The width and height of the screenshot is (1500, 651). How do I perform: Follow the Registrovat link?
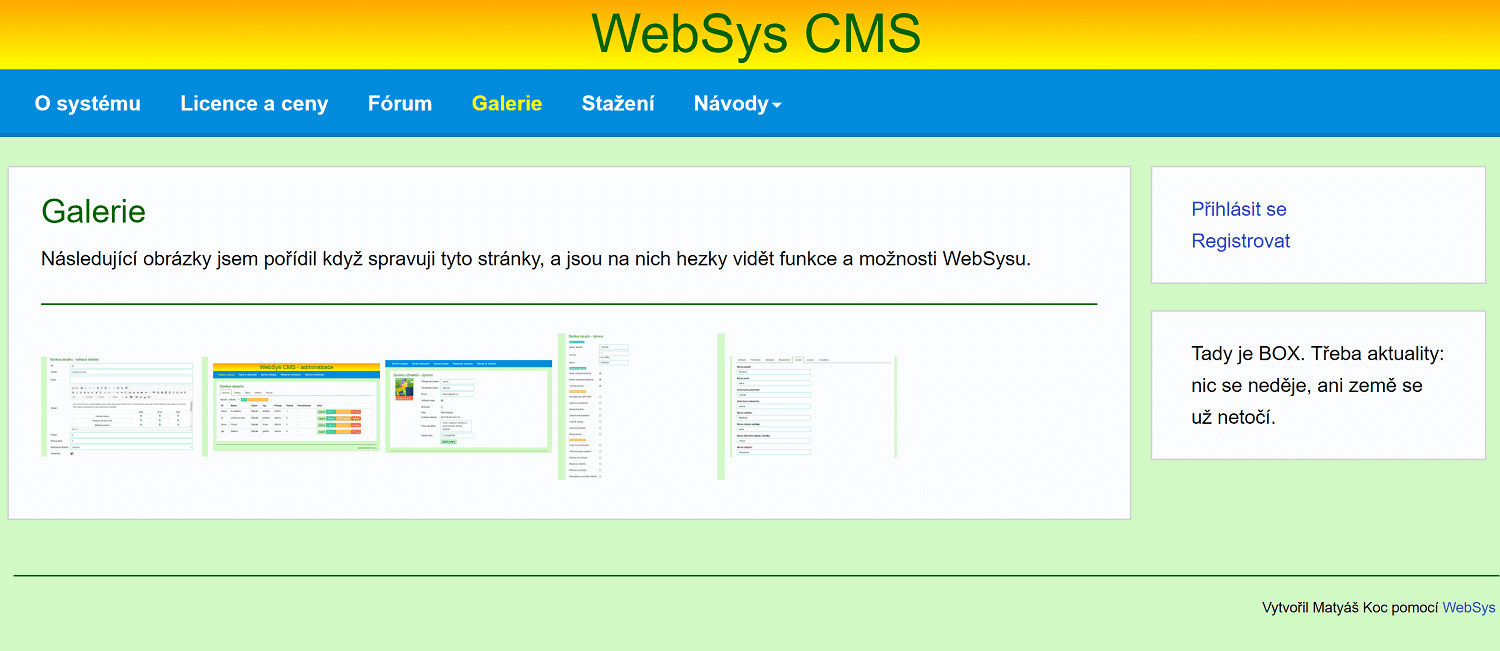click(1241, 241)
